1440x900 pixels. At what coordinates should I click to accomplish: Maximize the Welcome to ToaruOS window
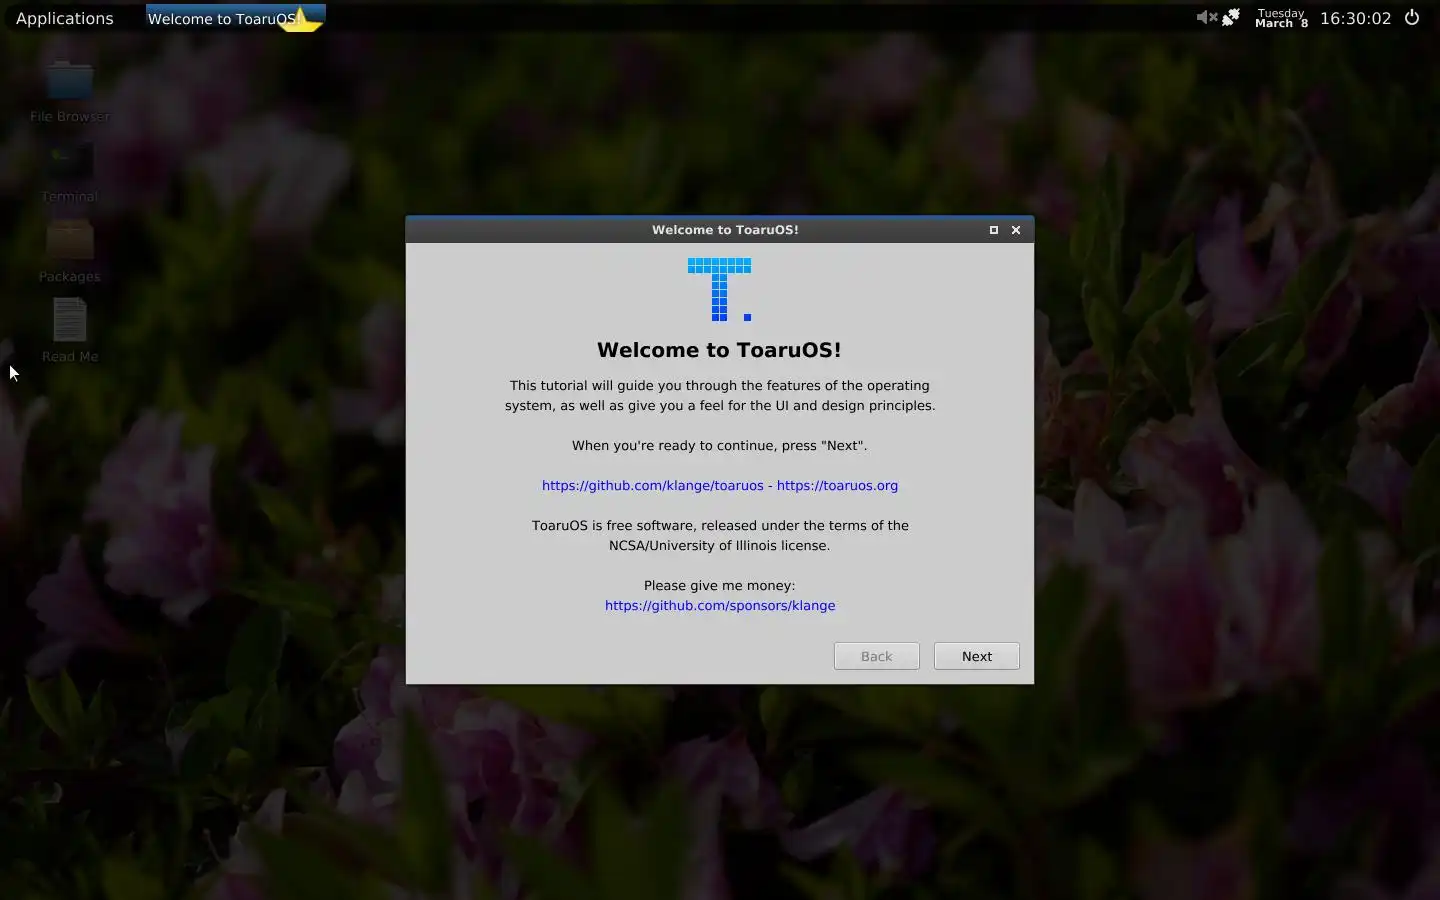click(x=994, y=230)
